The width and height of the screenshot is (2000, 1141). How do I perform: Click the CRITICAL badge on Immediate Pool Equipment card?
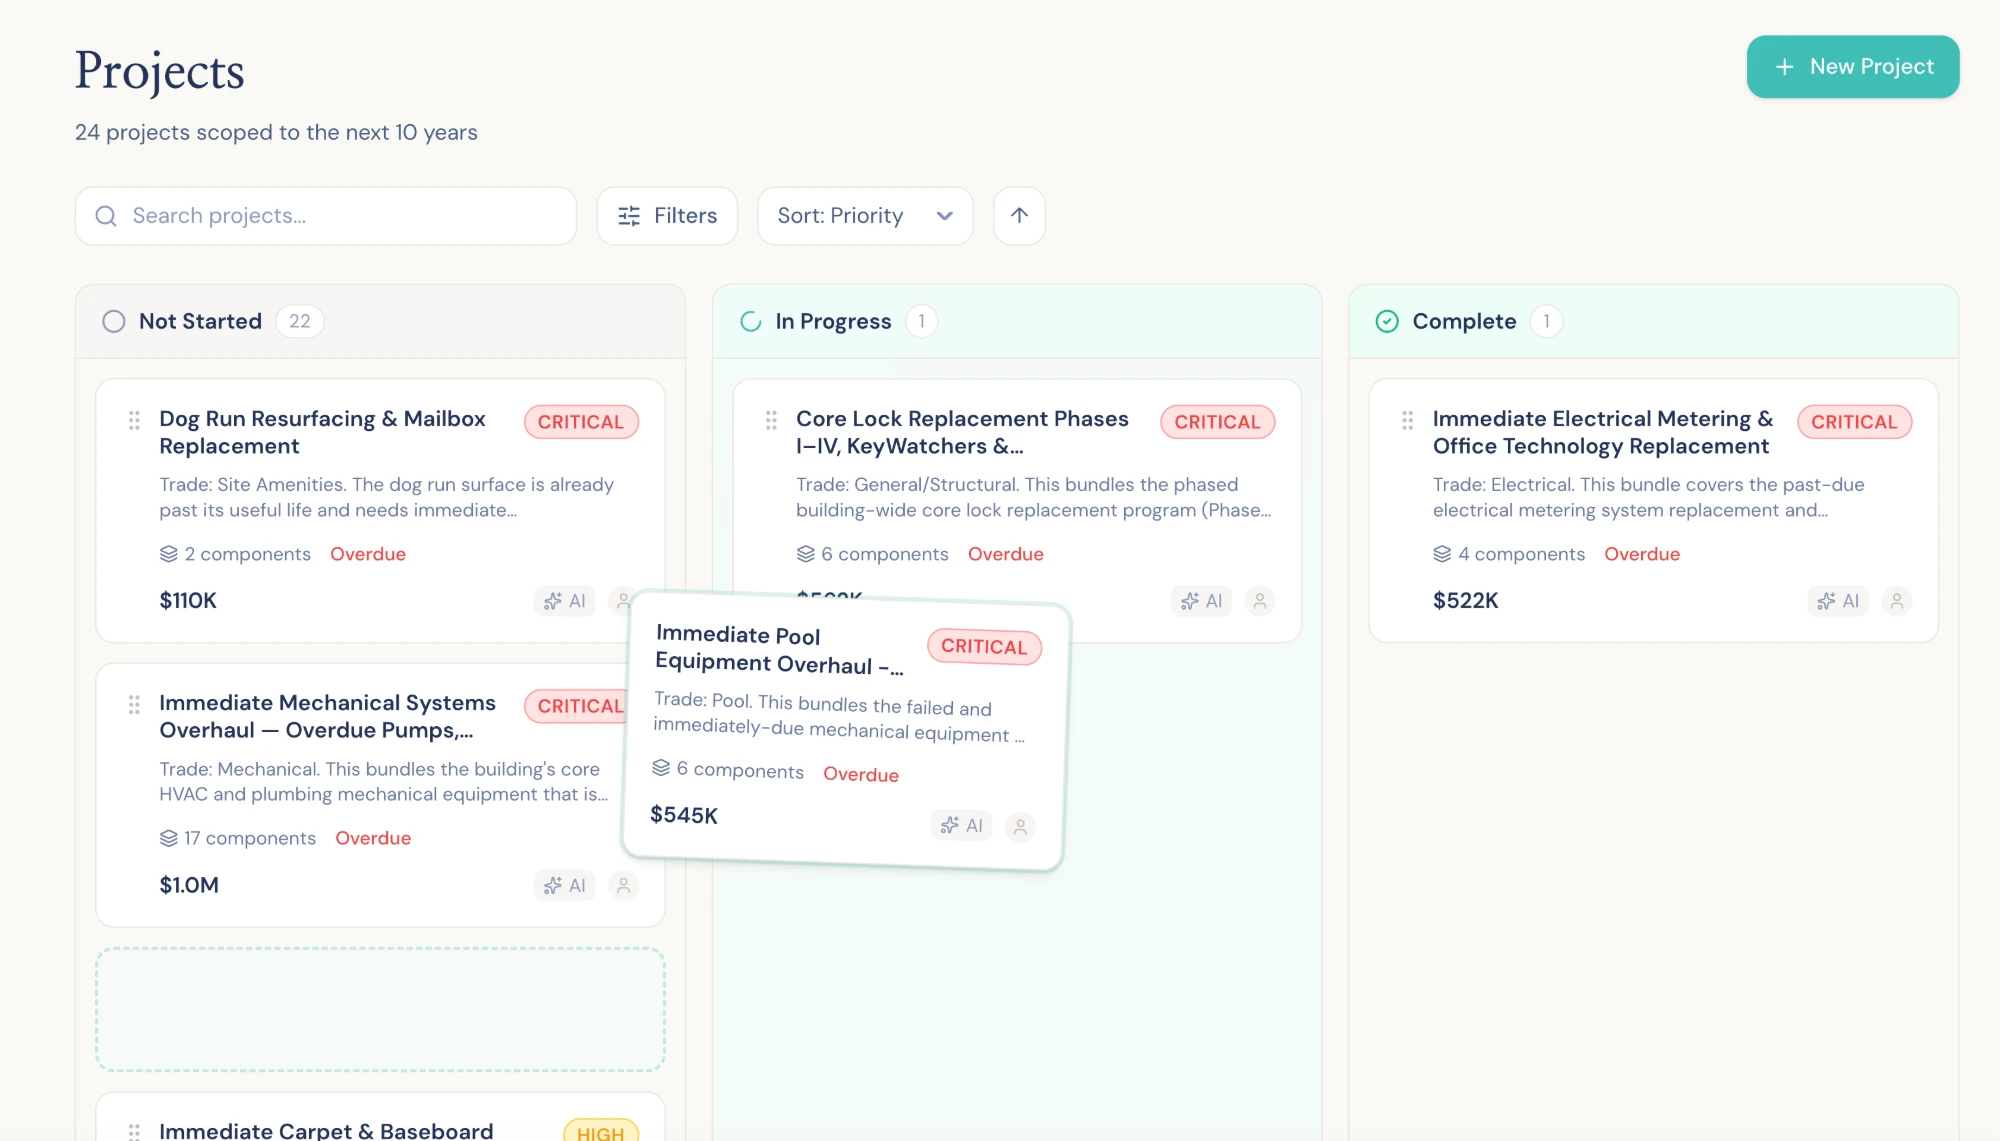click(x=984, y=646)
